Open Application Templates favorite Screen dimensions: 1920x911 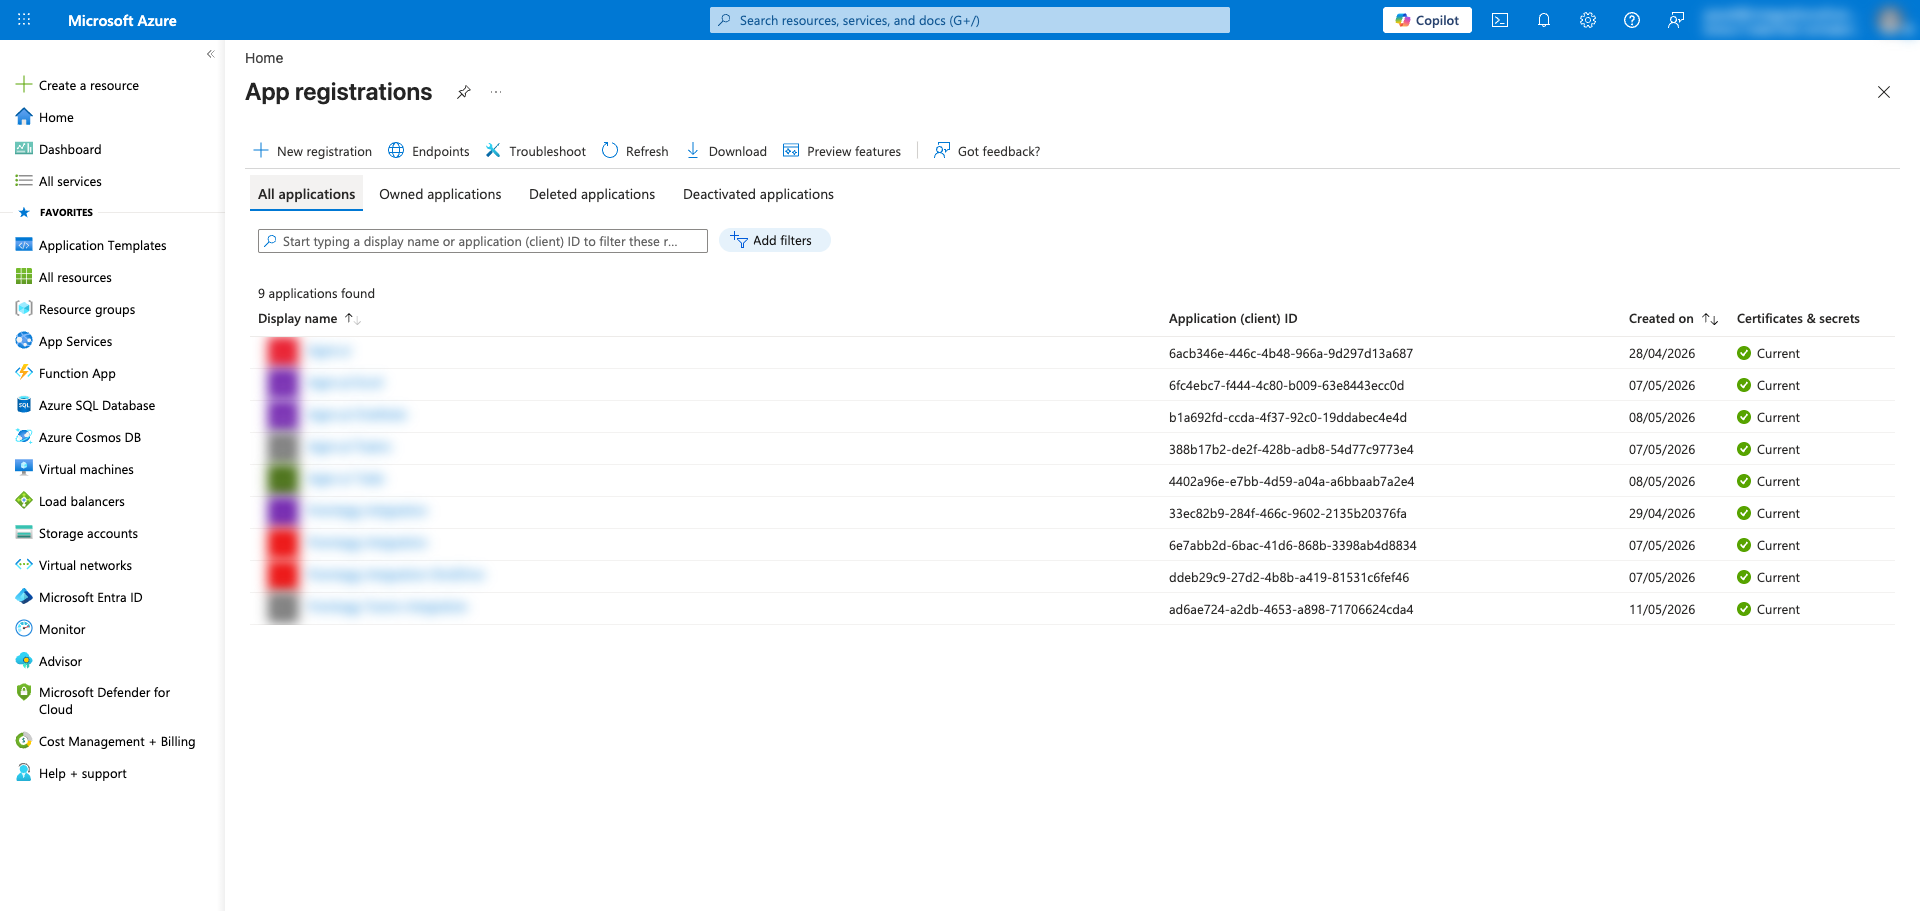[x=102, y=245]
